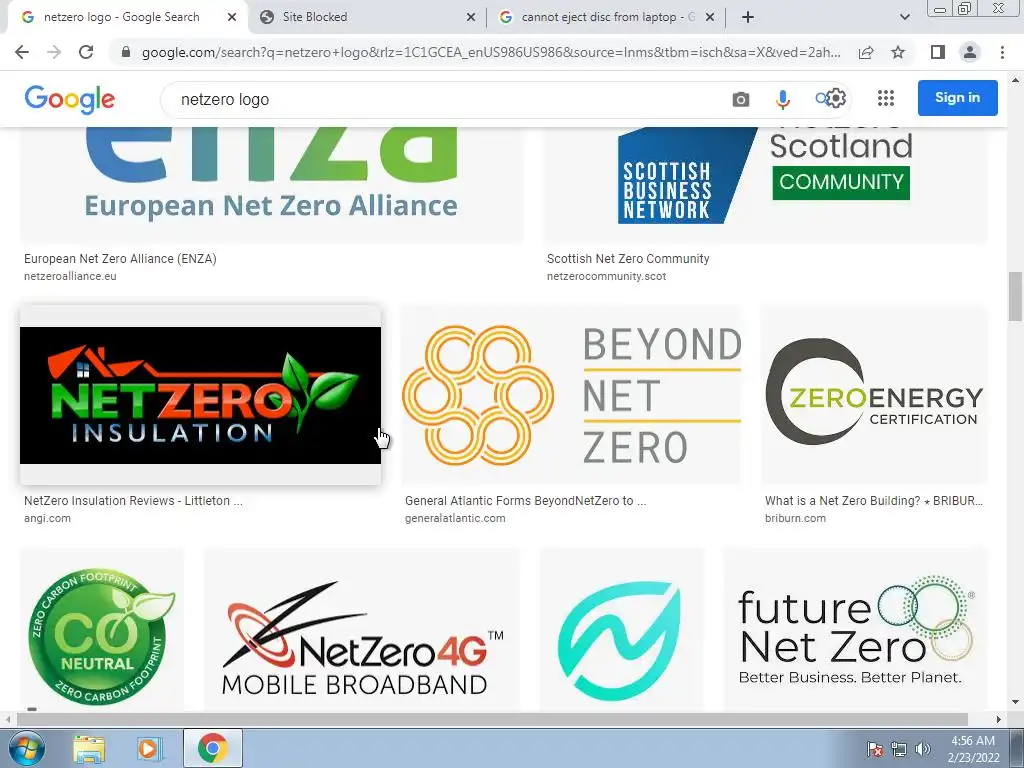Click the vertical scrollbar thumb
The width and height of the screenshot is (1024, 768).
point(1015,296)
